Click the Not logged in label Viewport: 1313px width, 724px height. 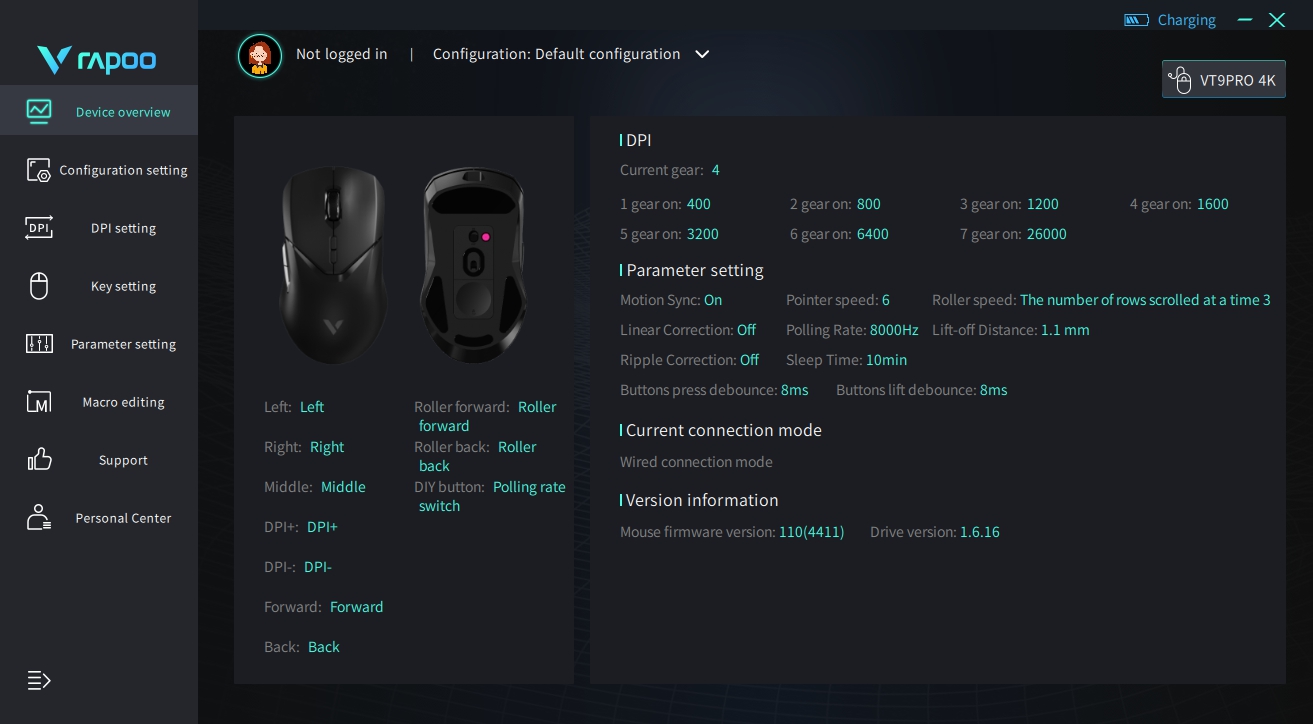(341, 54)
